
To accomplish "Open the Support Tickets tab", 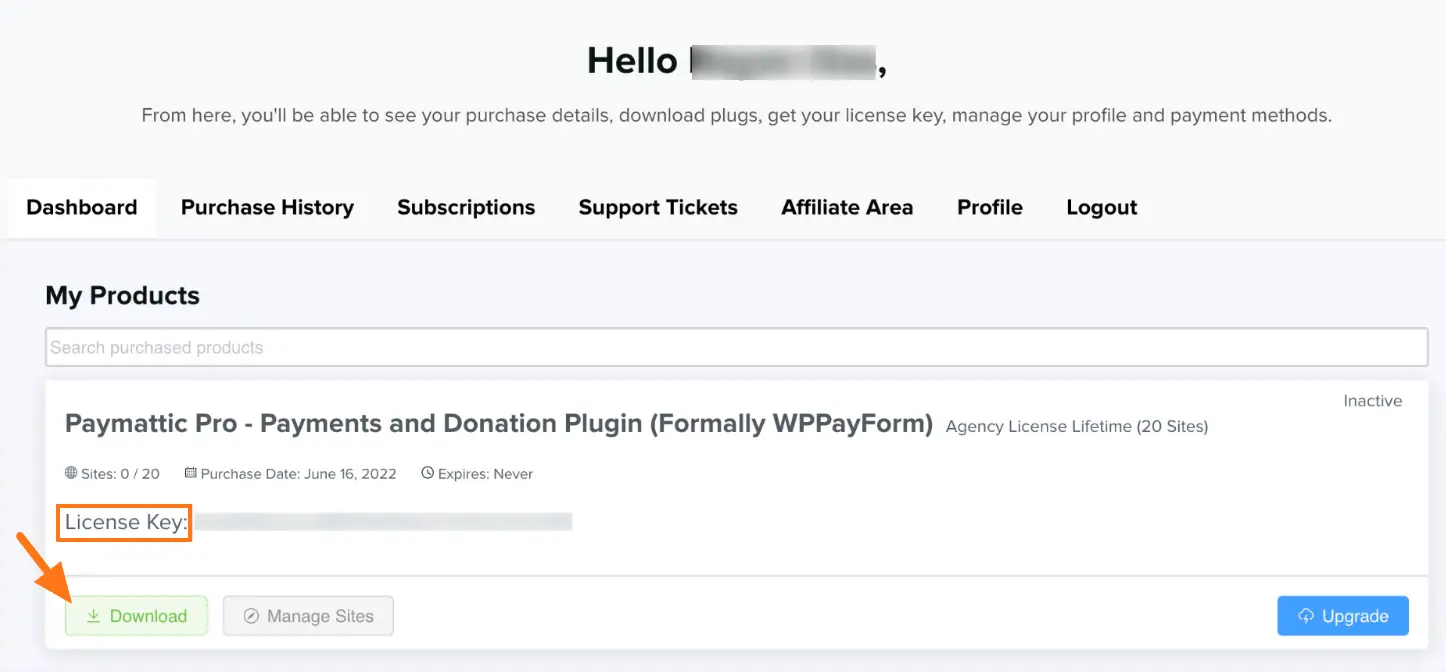I will (x=658, y=207).
